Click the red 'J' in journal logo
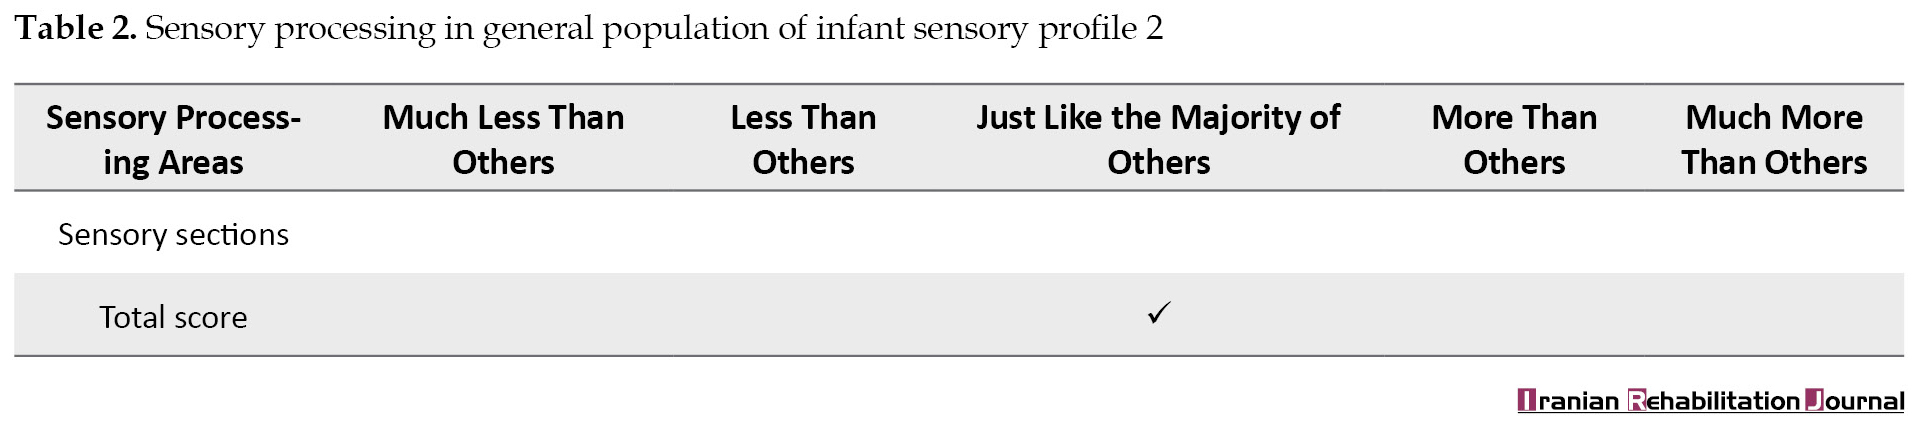 (x=1814, y=401)
